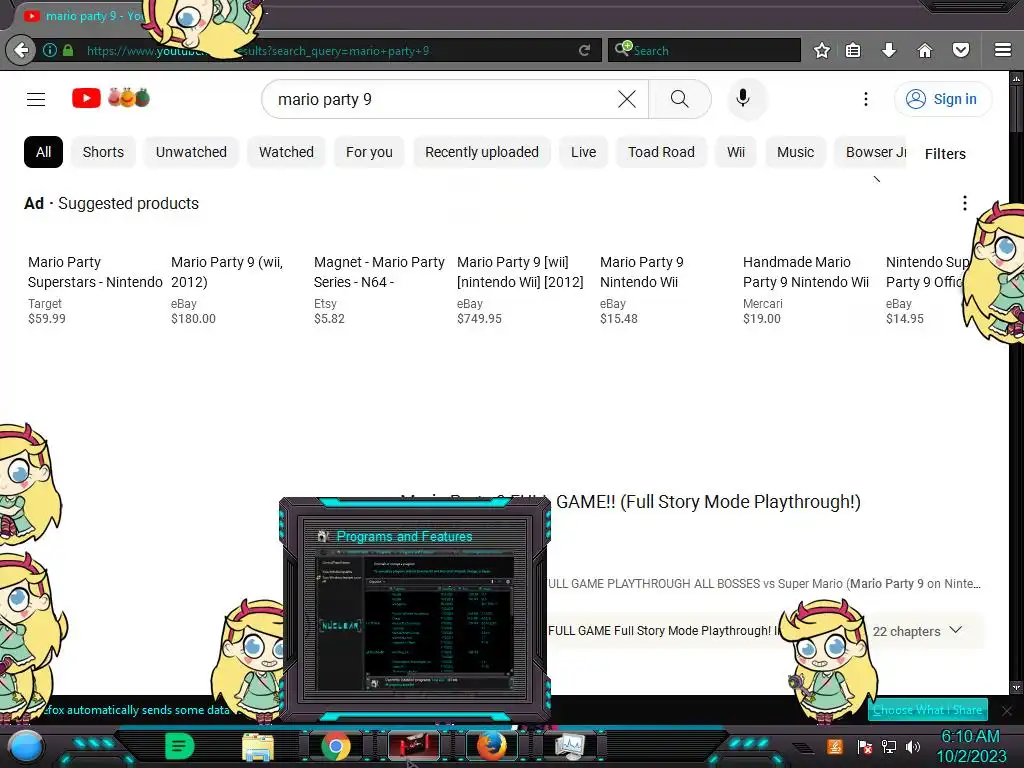1024x768 pixels.
Task: Select the All filter chip
Action: [44, 152]
